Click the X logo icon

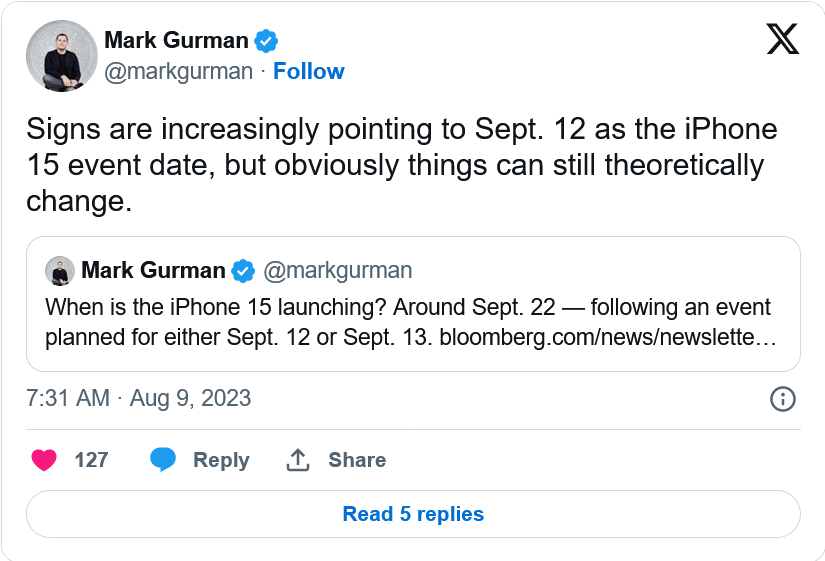tap(782, 39)
